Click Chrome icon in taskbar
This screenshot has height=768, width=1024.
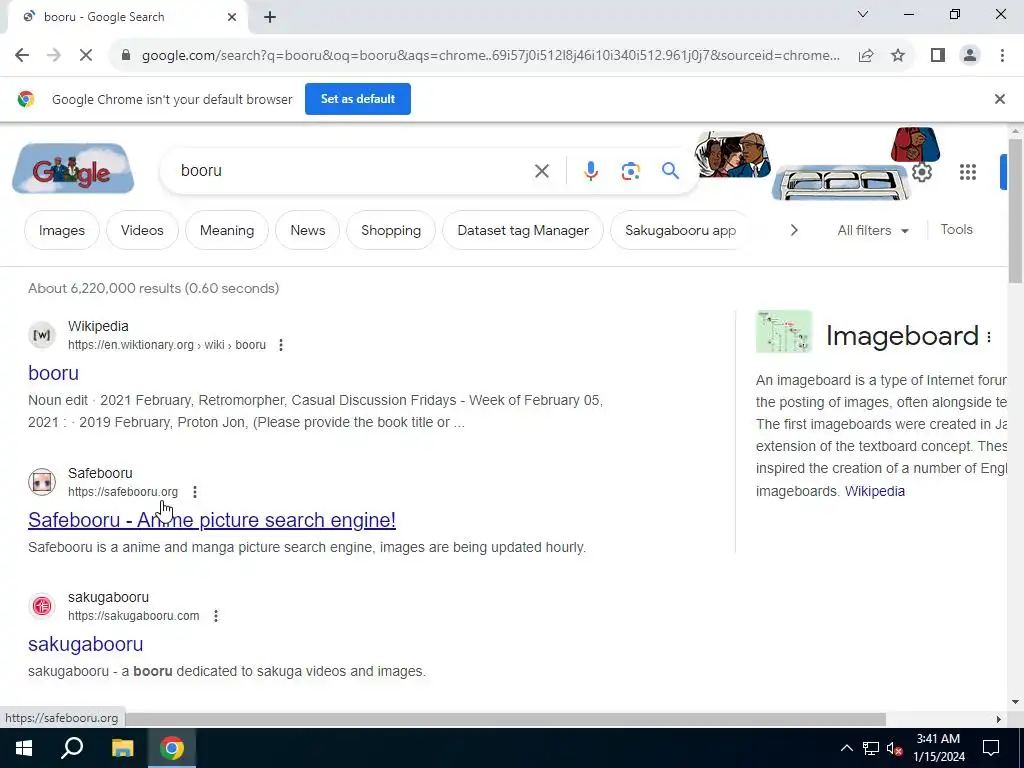click(x=172, y=748)
